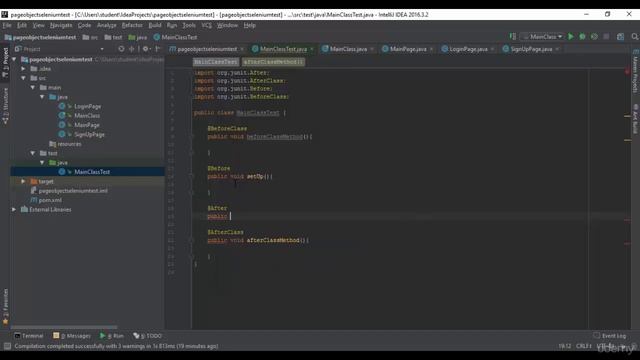The image size is (640, 360).
Task: Select MainClass in project tree
Action: [87, 116]
